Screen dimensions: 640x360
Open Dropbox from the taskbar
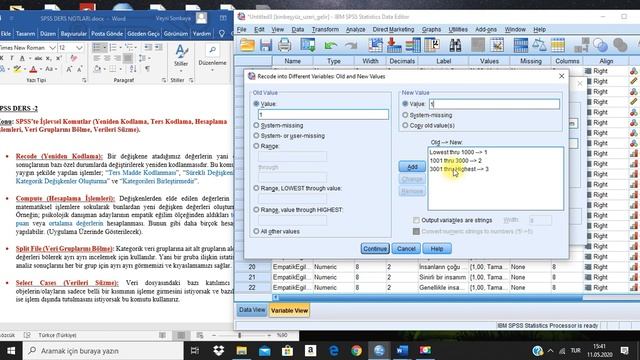[x=219, y=350]
